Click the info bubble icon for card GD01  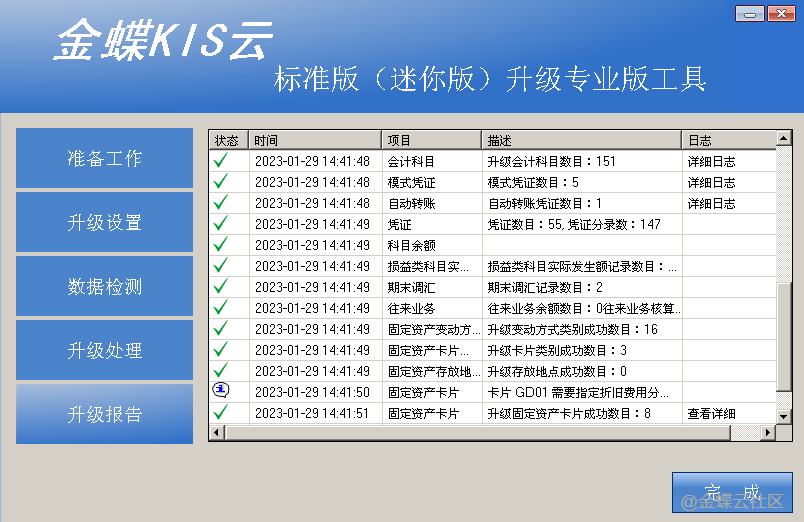221,391
